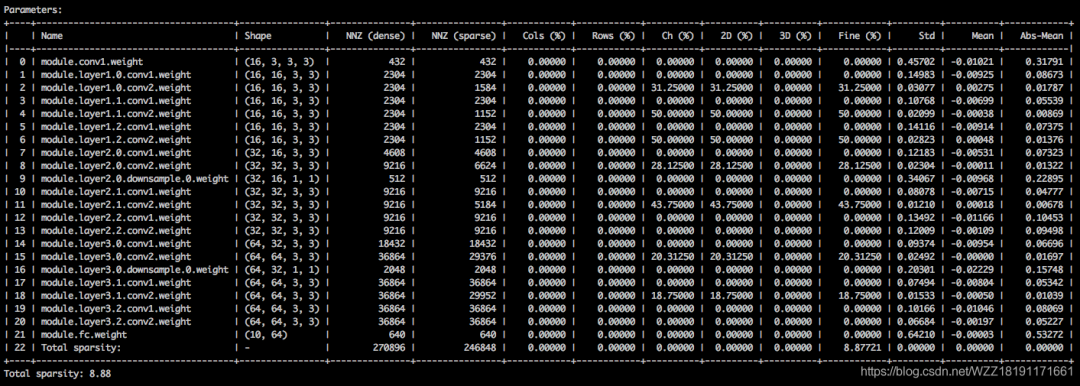Select the module.fc.weight row name
Viewport: 1080px width, 386px height.
pos(84,335)
